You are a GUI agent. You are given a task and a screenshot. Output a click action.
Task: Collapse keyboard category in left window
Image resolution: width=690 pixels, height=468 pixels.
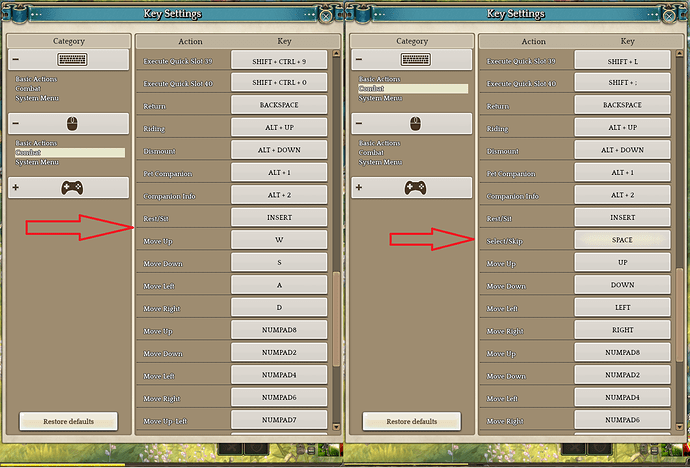coord(16,59)
